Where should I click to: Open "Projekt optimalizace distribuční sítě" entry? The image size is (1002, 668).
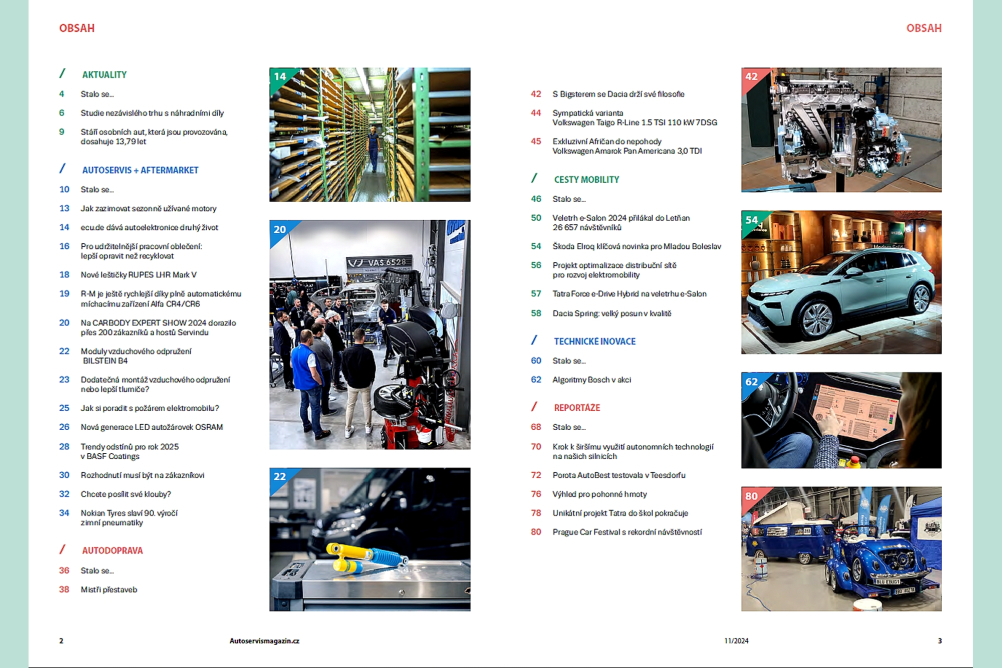pos(615,270)
